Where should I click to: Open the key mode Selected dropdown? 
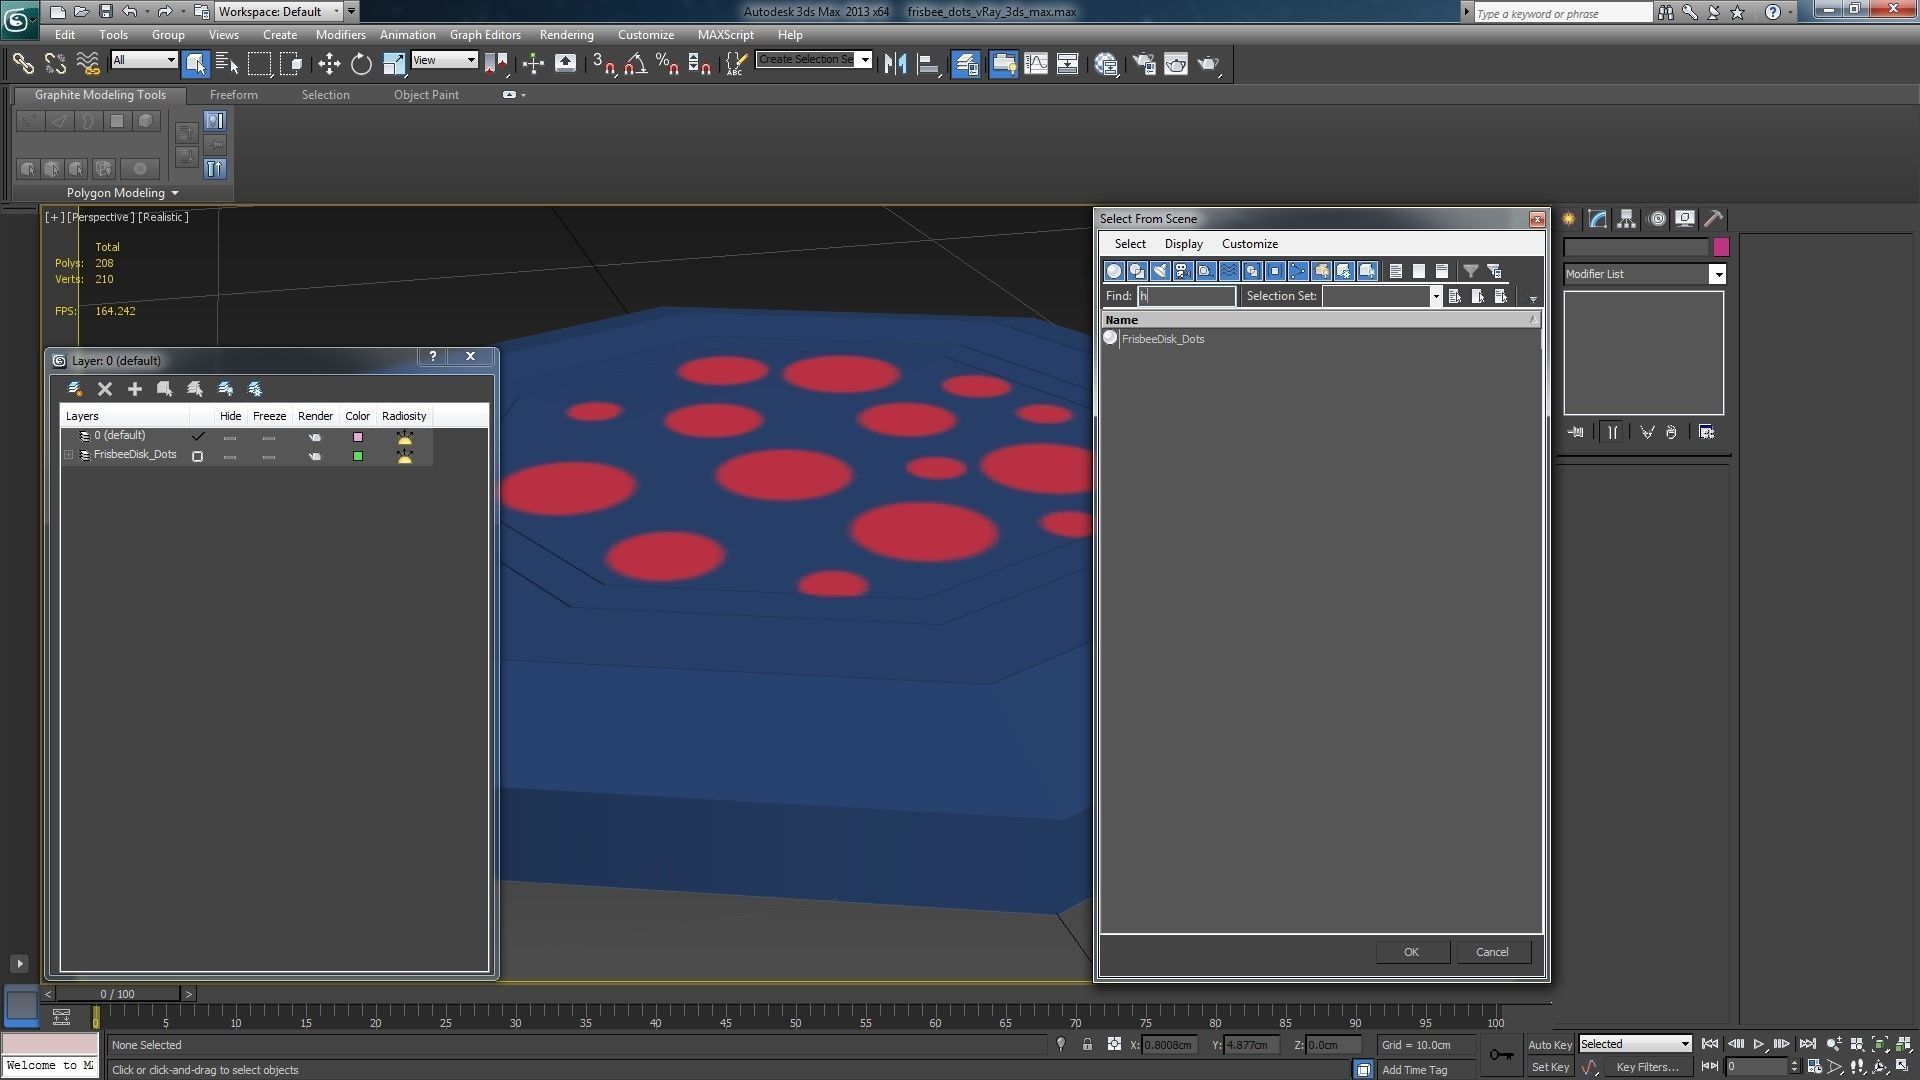[x=1635, y=1044]
